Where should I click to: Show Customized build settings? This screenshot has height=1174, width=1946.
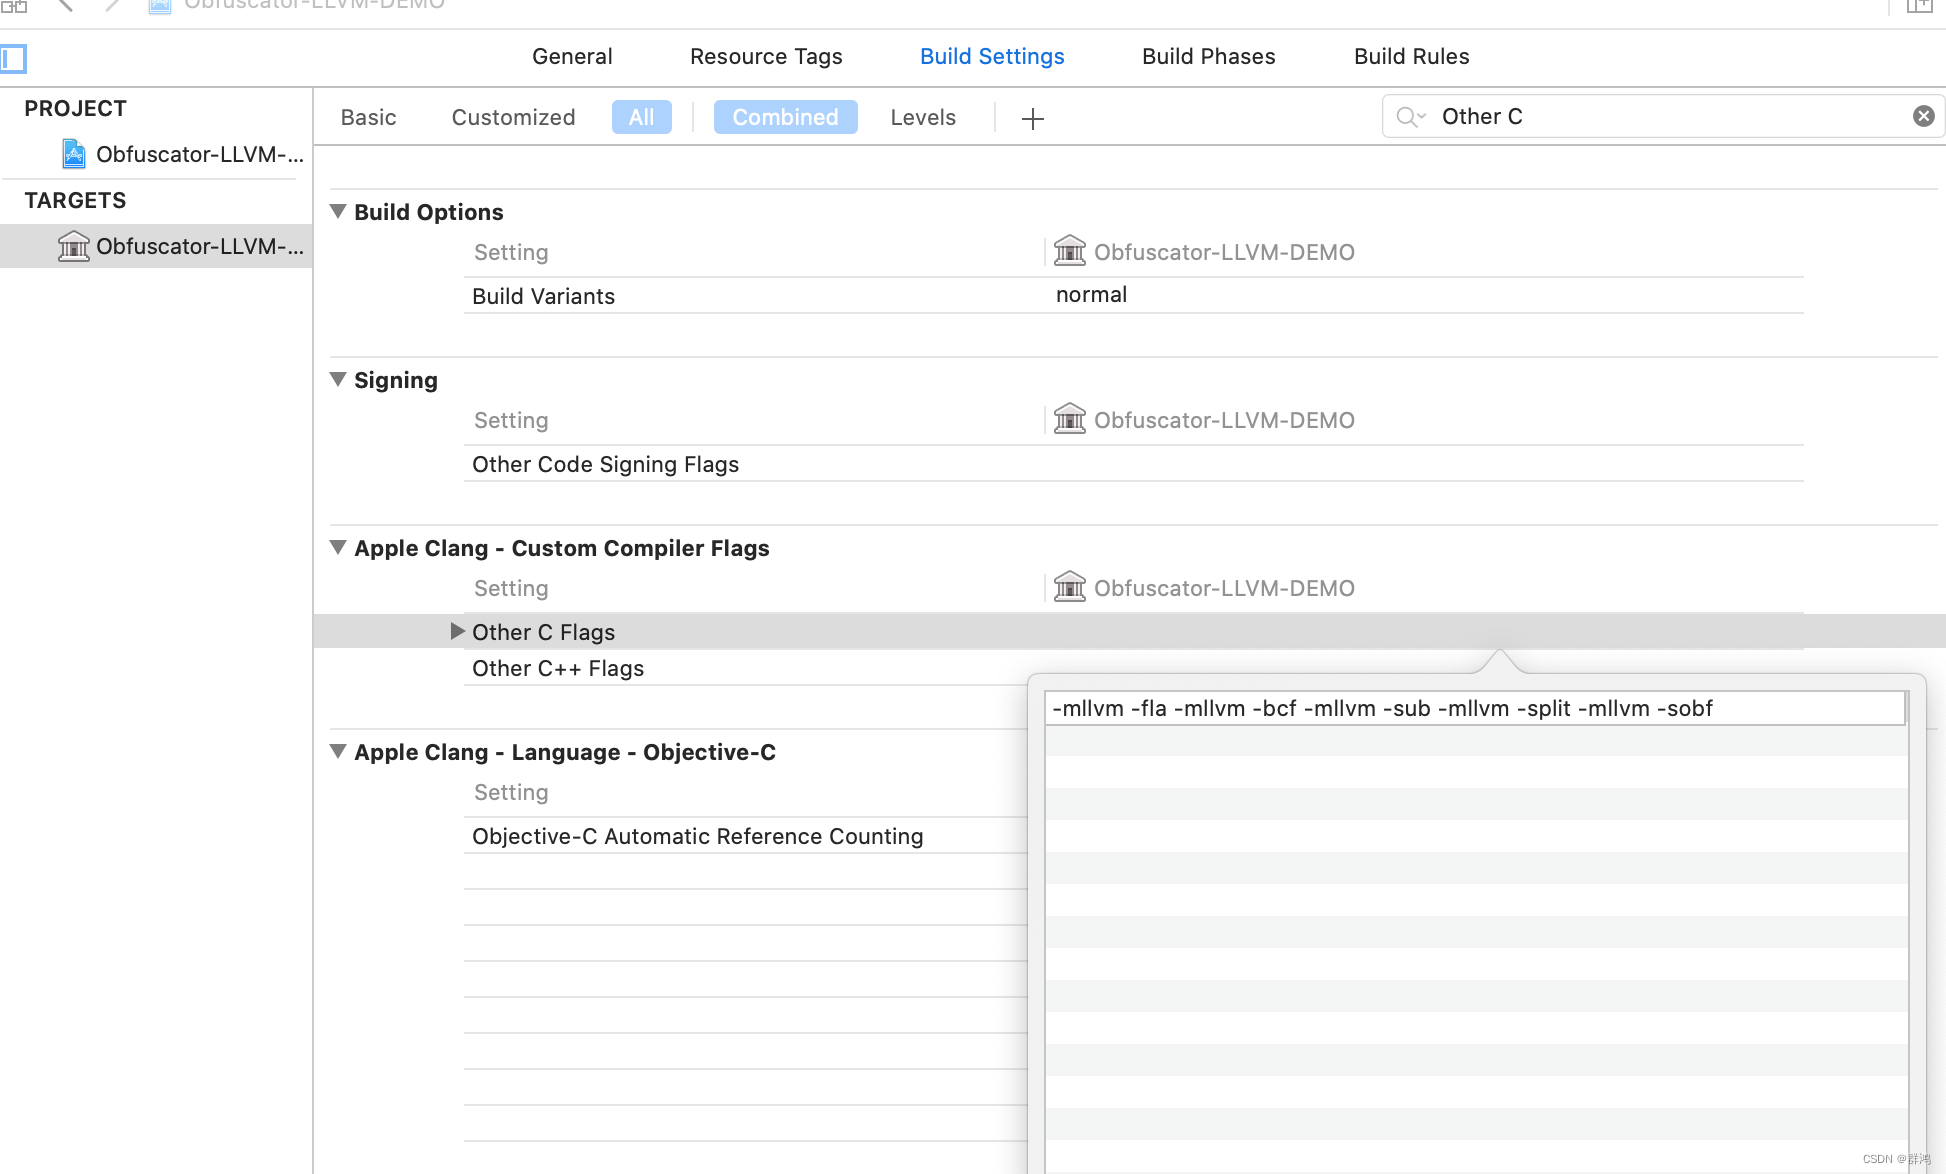[x=513, y=117]
